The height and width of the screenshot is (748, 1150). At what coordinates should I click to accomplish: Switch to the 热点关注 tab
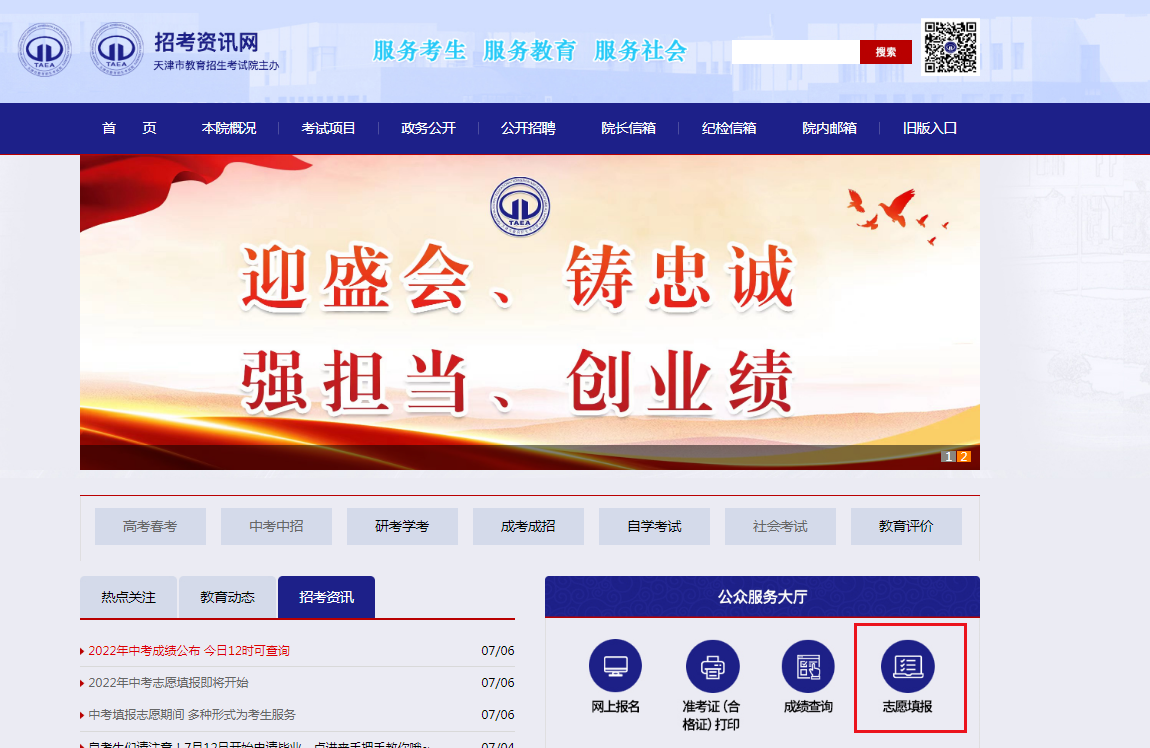pyautogui.click(x=128, y=597)
